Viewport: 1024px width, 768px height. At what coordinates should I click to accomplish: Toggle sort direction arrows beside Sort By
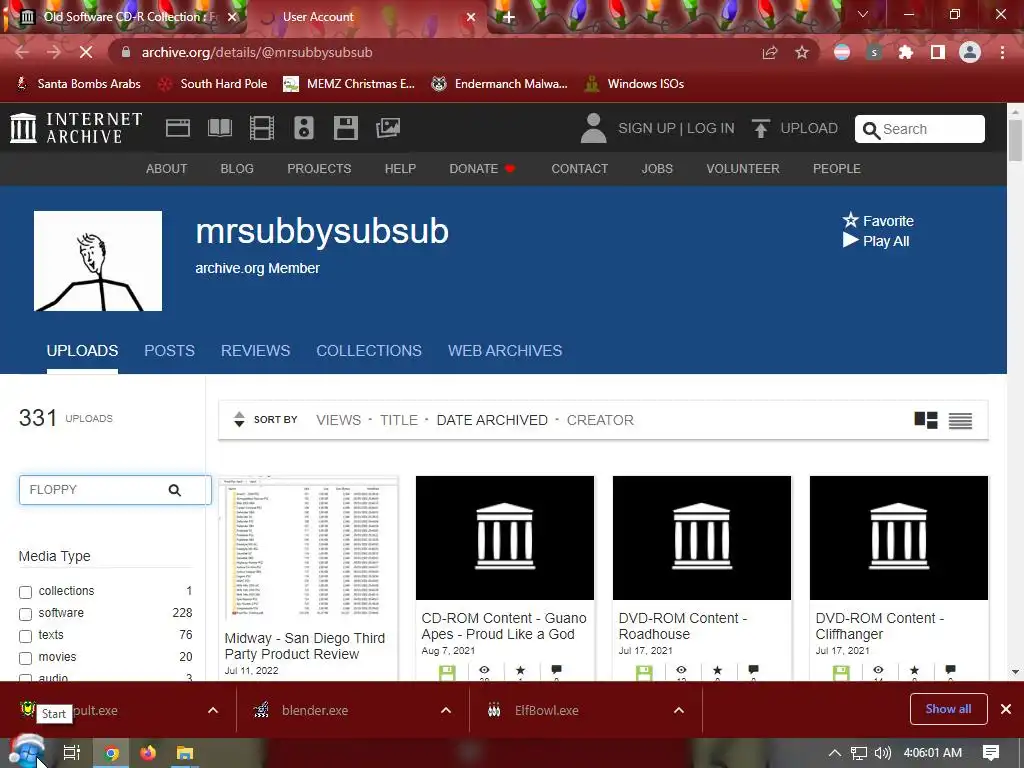[x=239, y=419]
